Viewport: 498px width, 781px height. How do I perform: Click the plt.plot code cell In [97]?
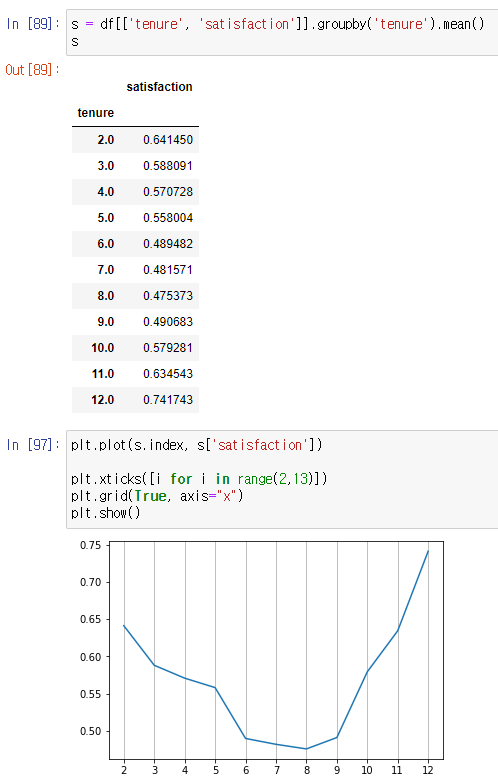click(x=282, y=479)
